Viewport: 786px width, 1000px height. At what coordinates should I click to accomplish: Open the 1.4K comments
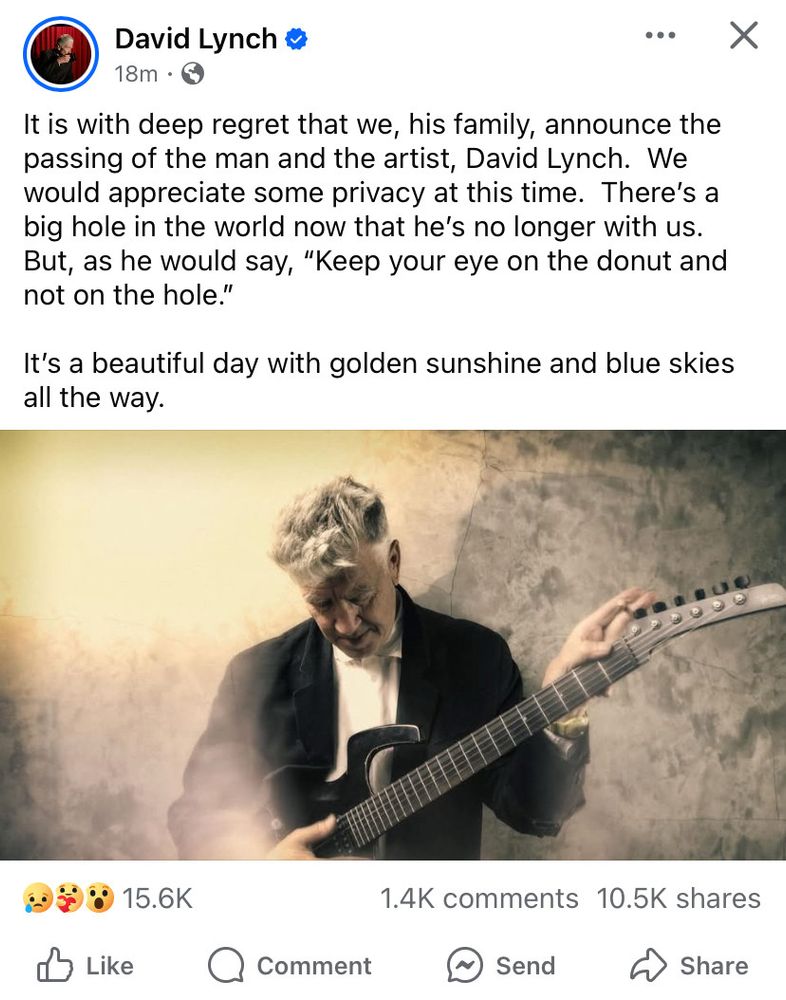[479, 899]
